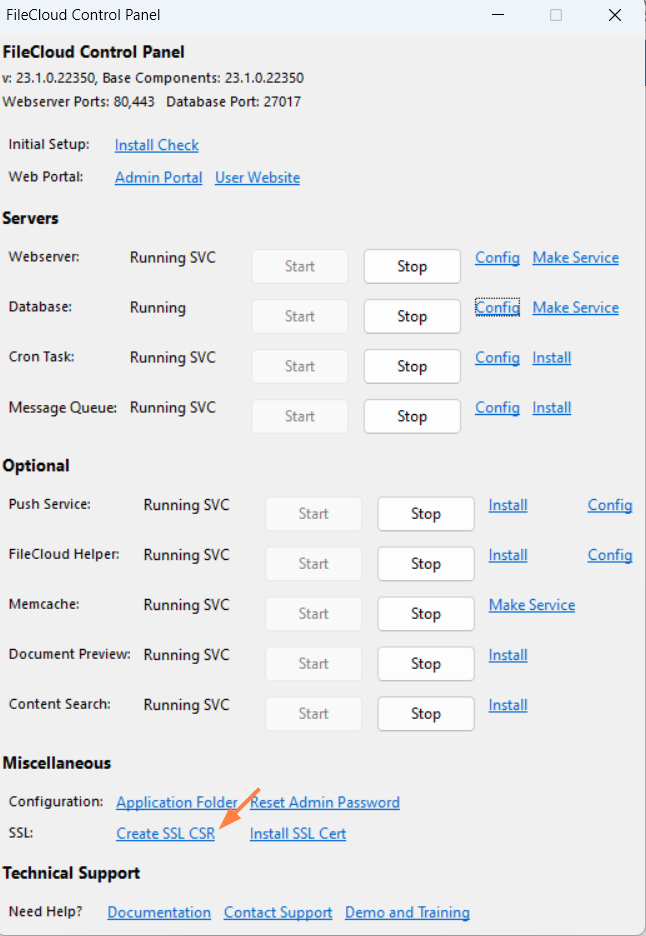This screenshot has height=936, width=646.
Task: Open the Admin Portal link
Action: coord(158,178)
